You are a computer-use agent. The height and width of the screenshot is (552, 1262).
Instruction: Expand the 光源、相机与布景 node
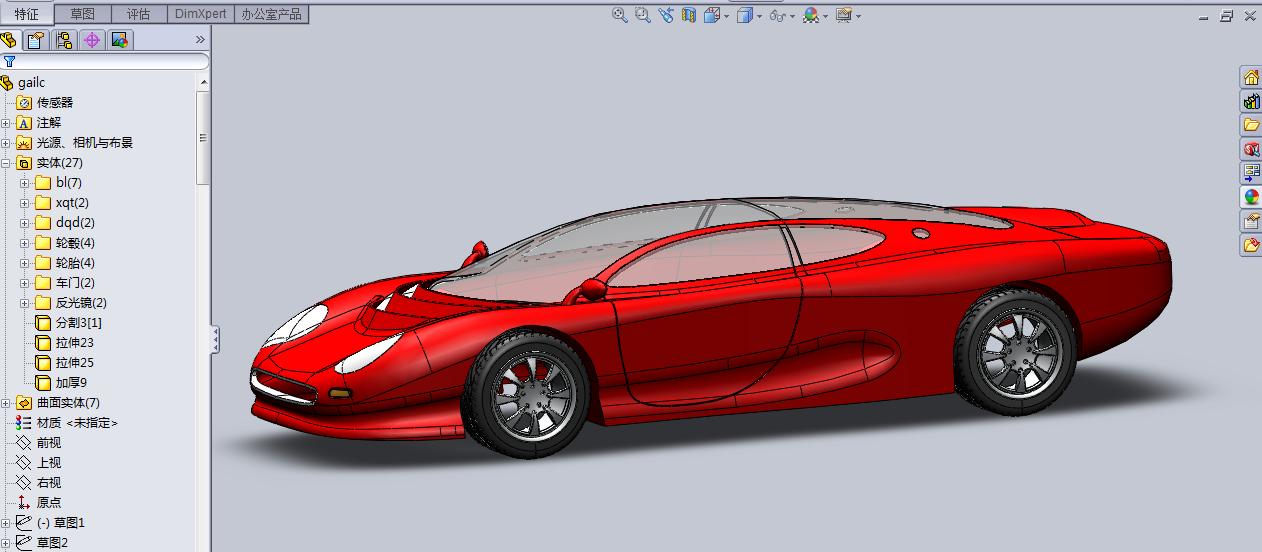[6, 143]
